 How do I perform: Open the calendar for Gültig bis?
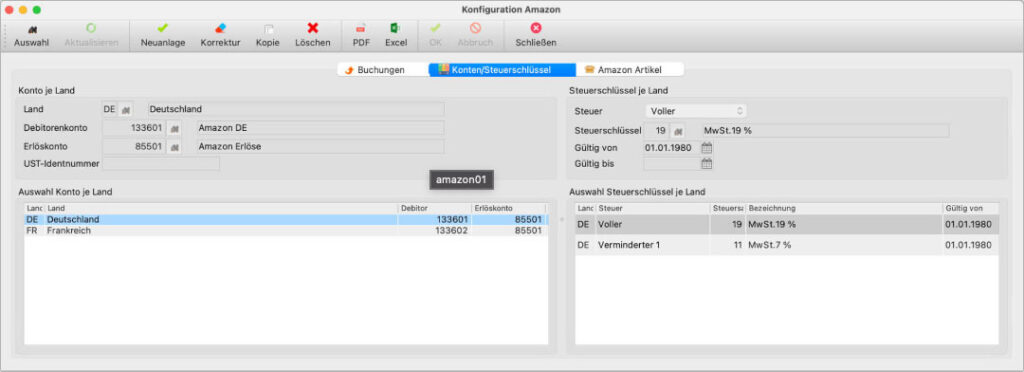[707, 164]
